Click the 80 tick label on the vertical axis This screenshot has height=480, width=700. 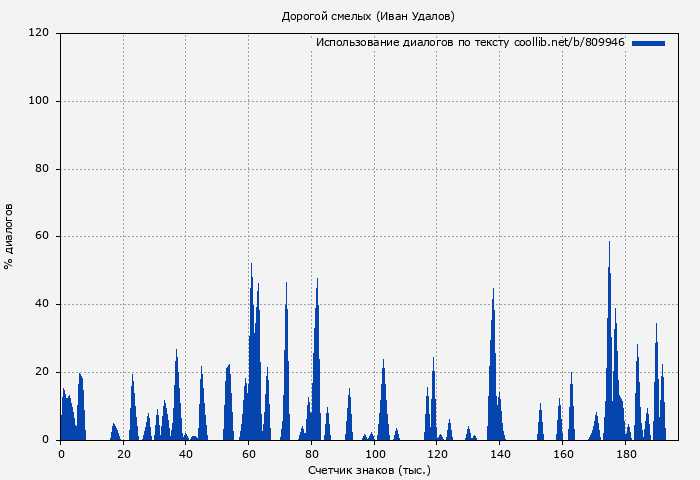tap(42, 169)
